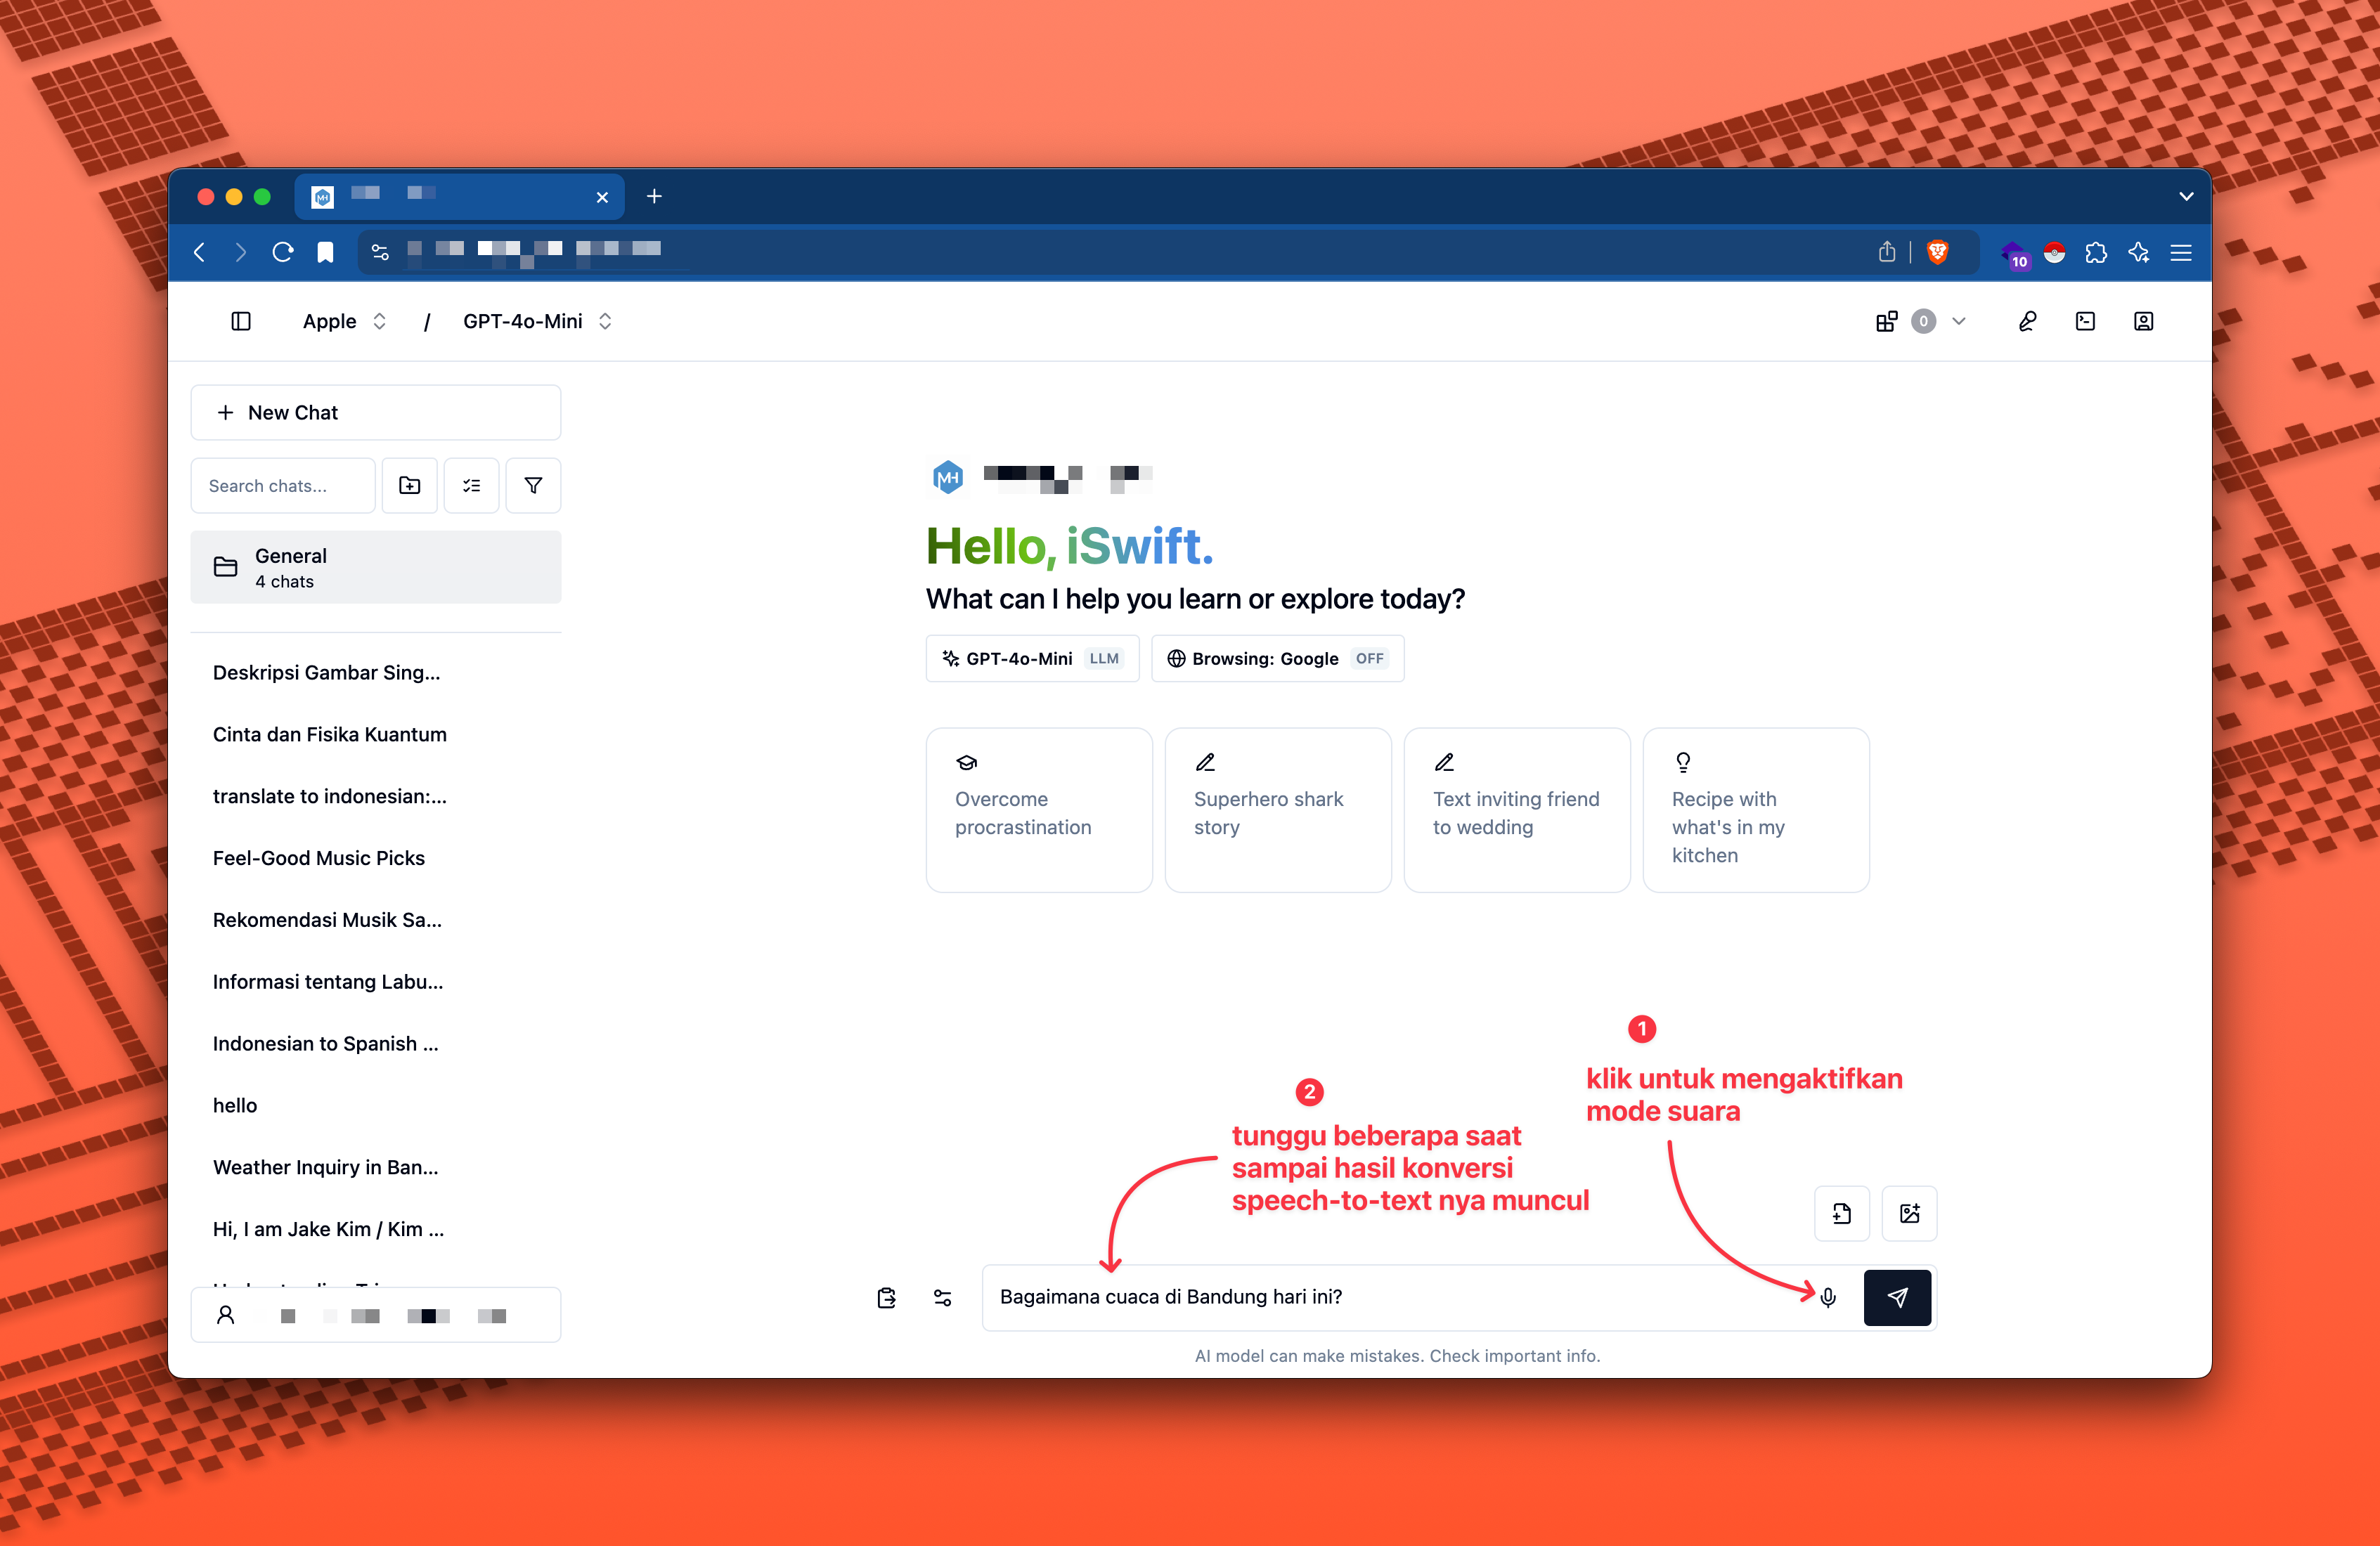Choose the Overcome procrastination prompt card

pyautogui.click(x=1039, y=810)
